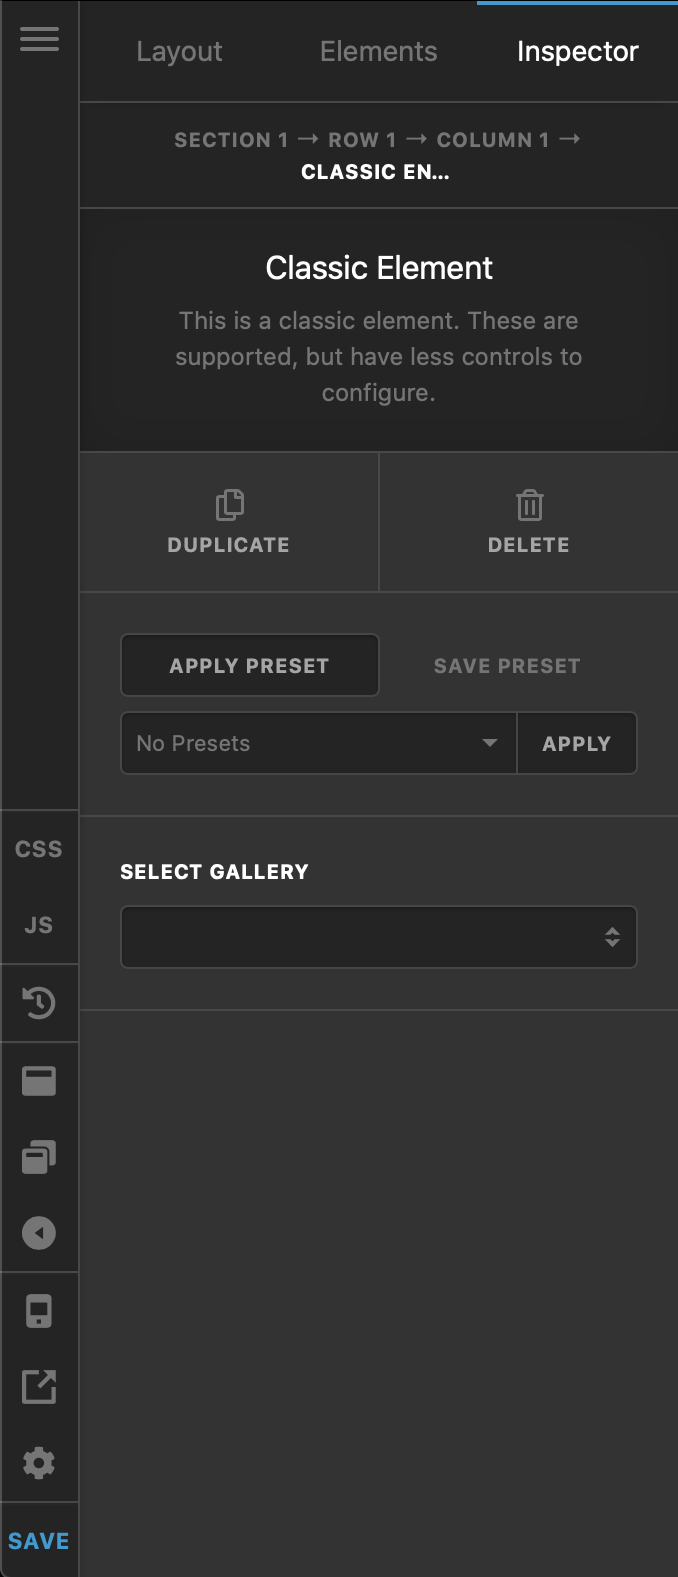Switch to the Elements tab

[378, 51]
